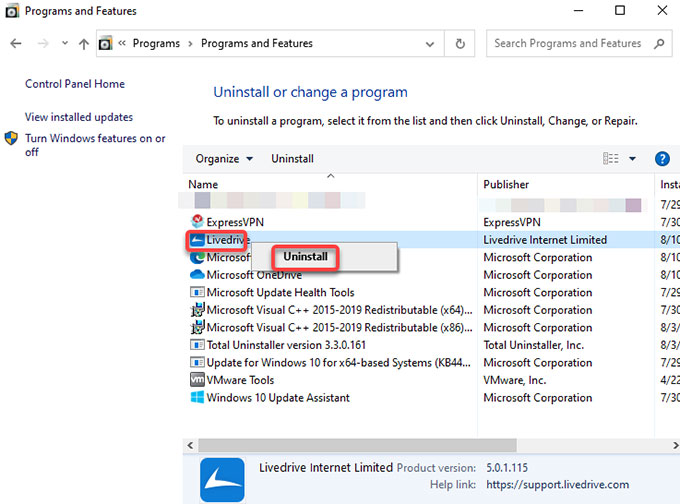Refresh the programs list
680x504 pixels.
[460, 43]
